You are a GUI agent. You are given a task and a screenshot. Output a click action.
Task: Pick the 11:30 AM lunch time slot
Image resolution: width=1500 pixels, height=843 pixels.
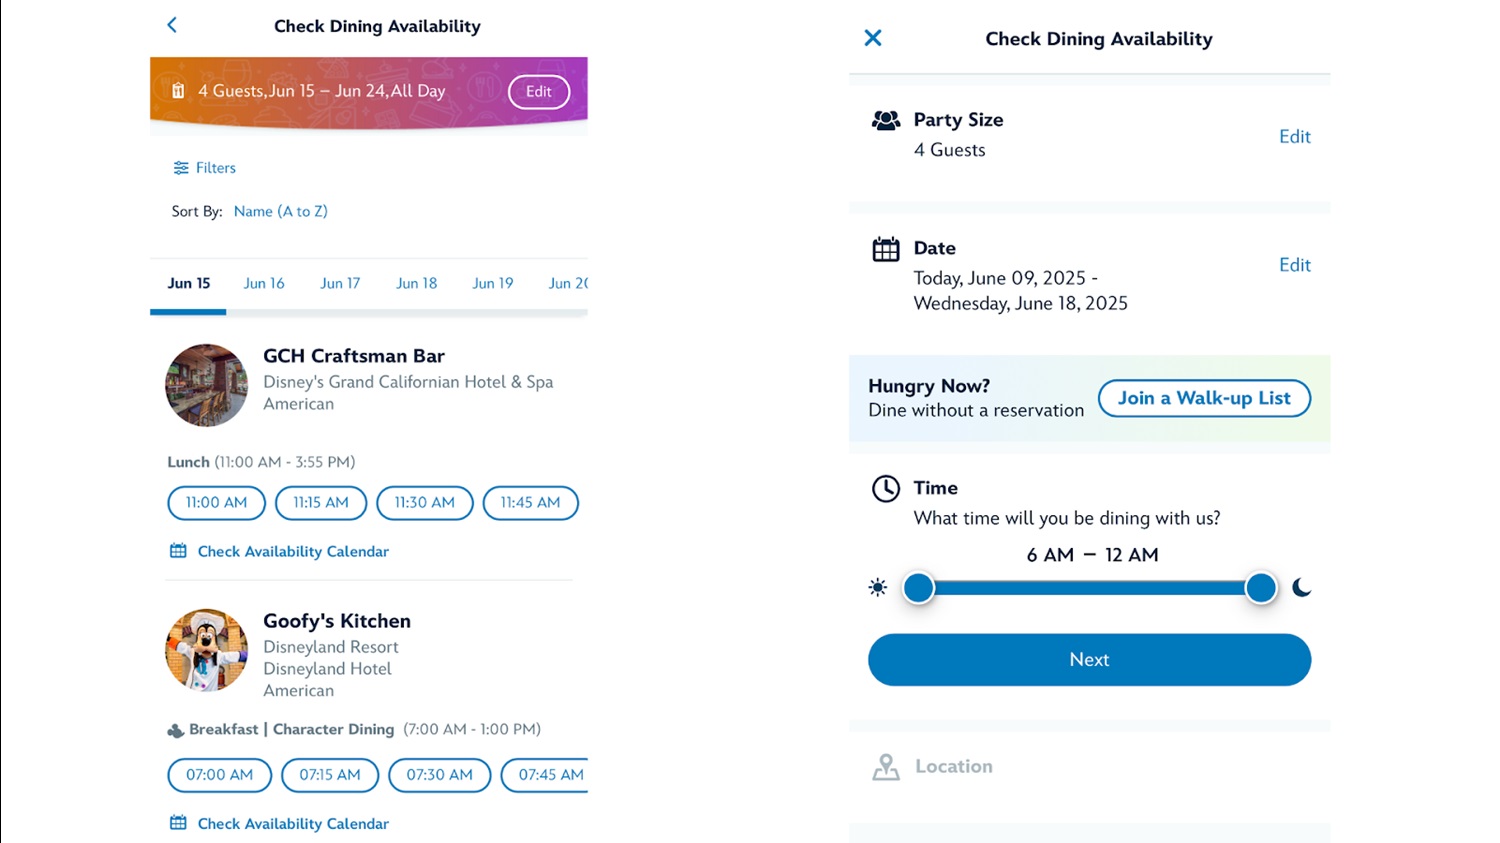coord(424,503)
